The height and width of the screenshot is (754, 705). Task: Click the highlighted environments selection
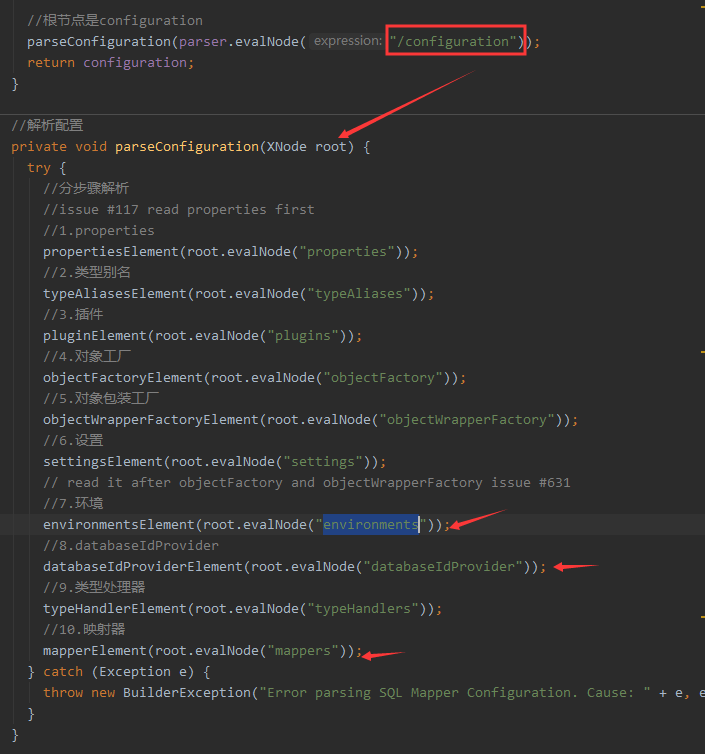pos(371,525)
